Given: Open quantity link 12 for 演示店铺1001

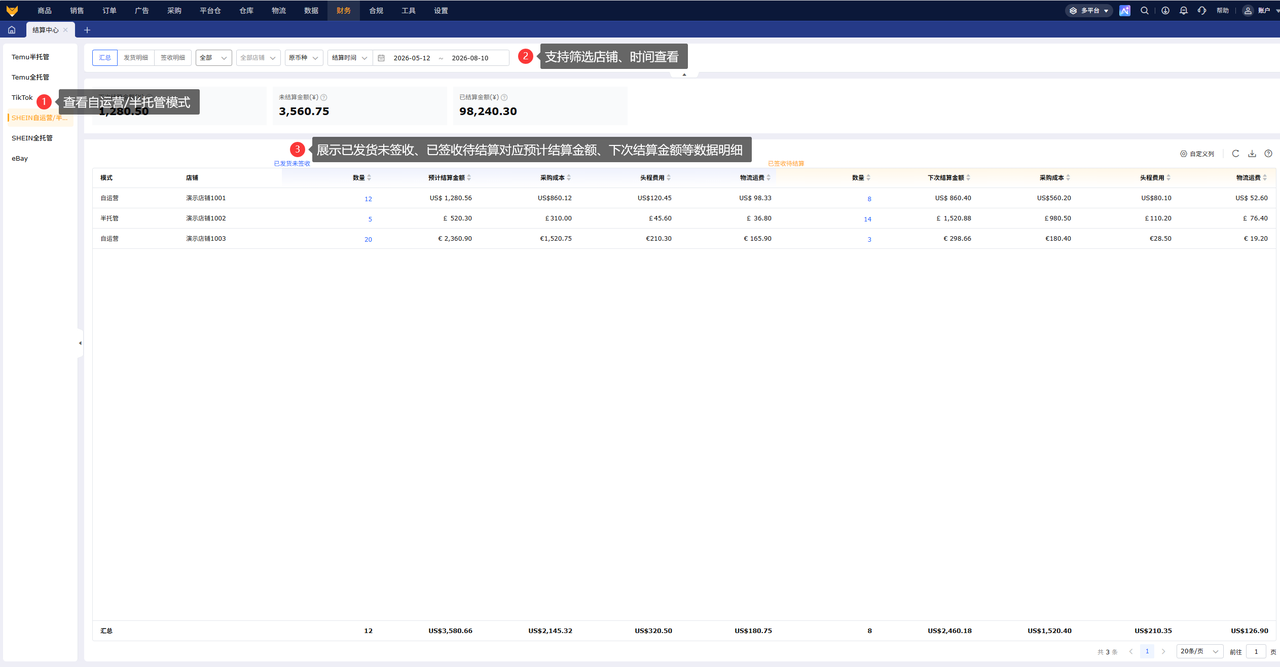Looking at the screenshot, I should pyautogui.click(x=368, y=199).
